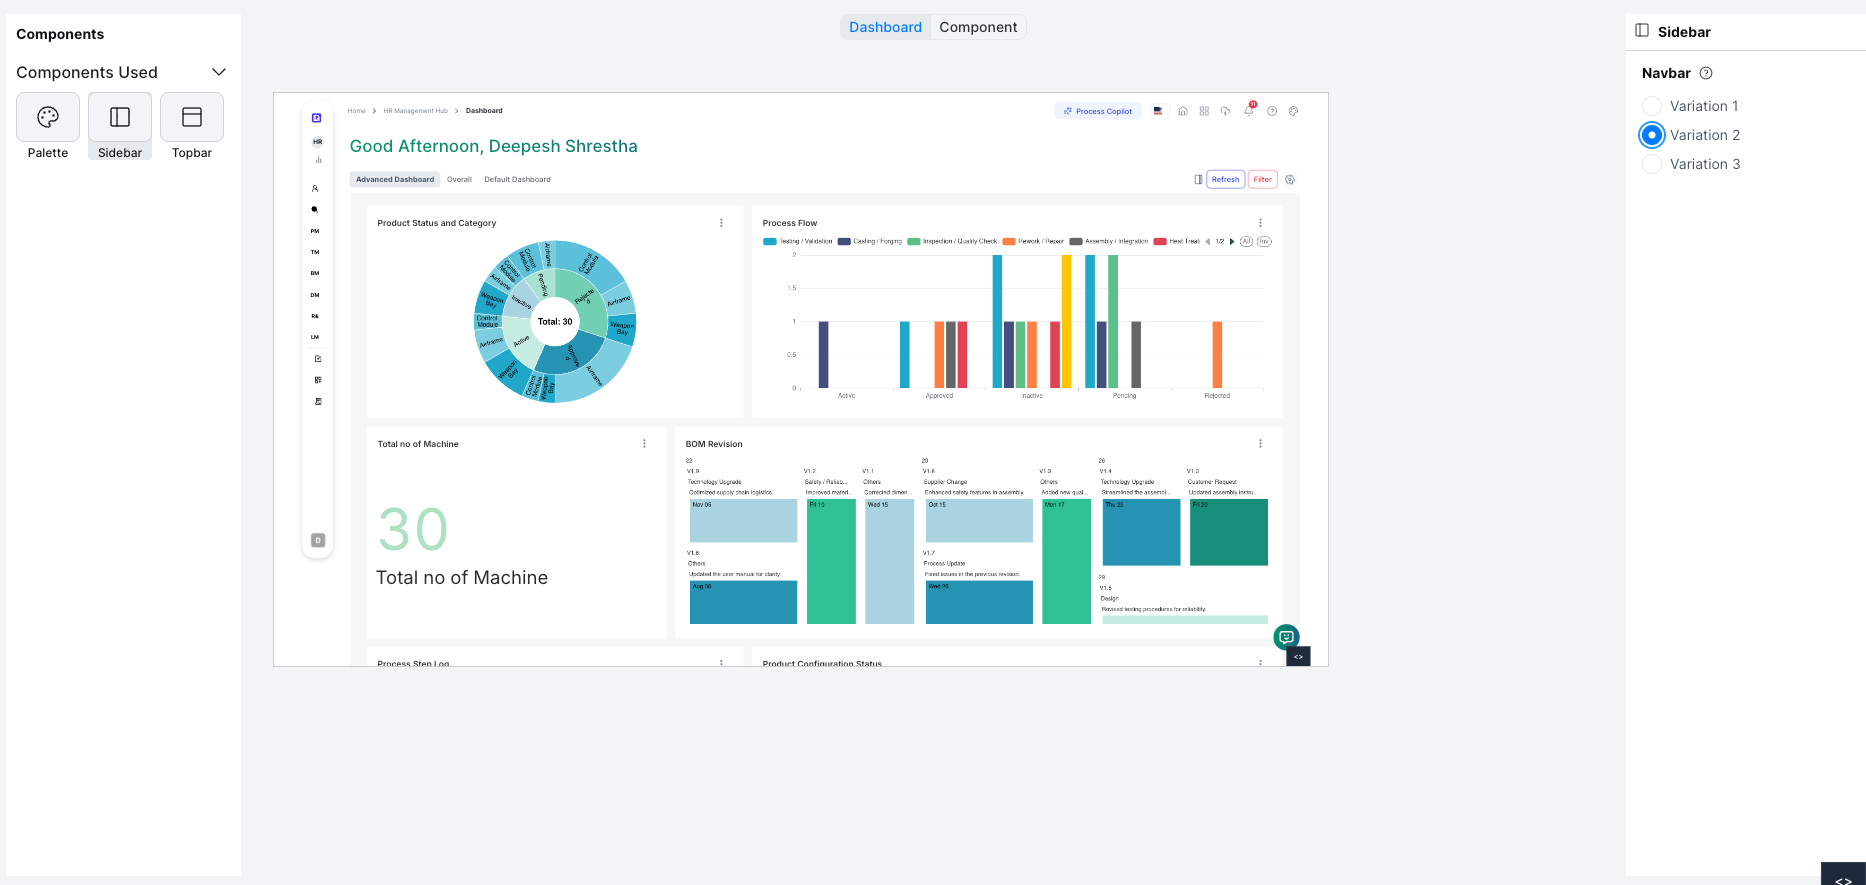The width and height of the screenshot is (1866, 885).
Task: Click the checklist task icon in sidebar
Action: pos(318,359)
